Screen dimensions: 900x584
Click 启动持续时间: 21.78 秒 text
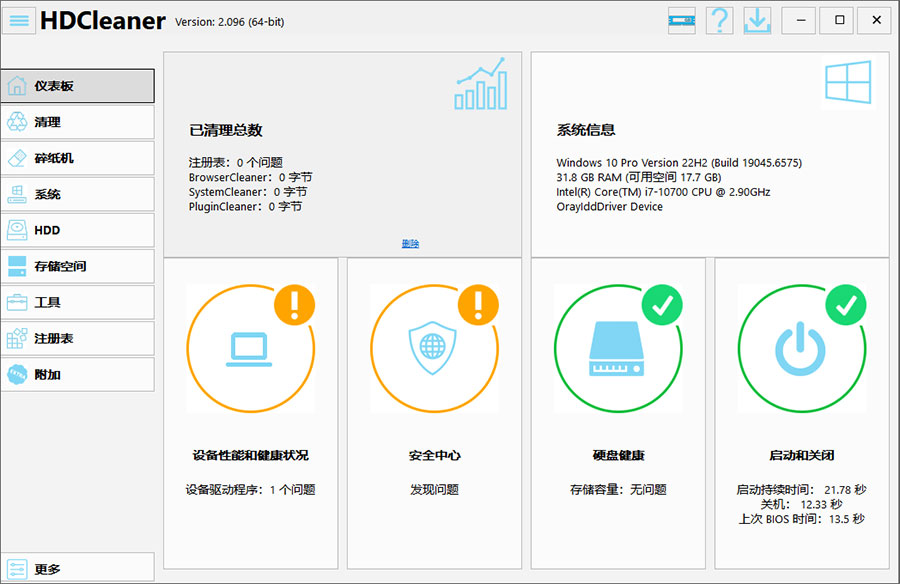(802, 490)
